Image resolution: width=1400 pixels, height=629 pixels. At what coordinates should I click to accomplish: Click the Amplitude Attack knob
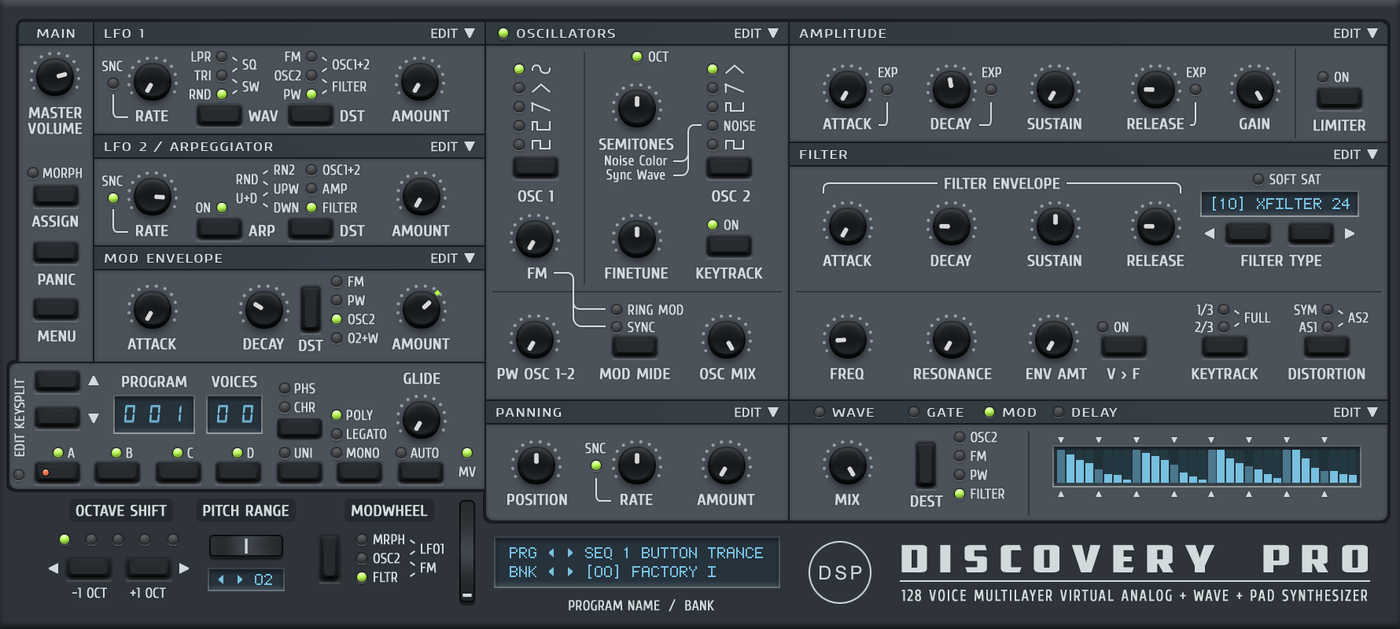(846, 89)
